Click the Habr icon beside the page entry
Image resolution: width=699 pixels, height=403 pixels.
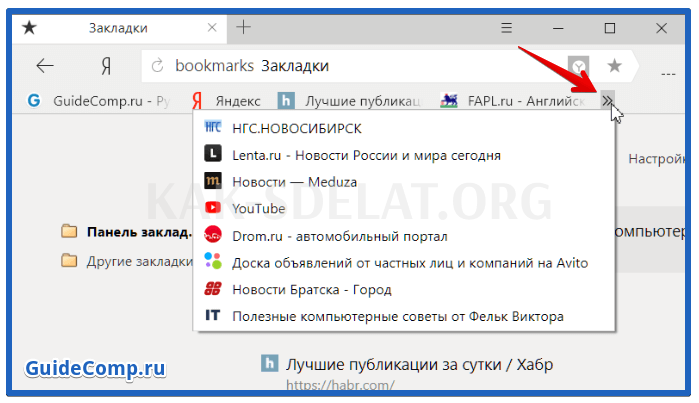270,363
